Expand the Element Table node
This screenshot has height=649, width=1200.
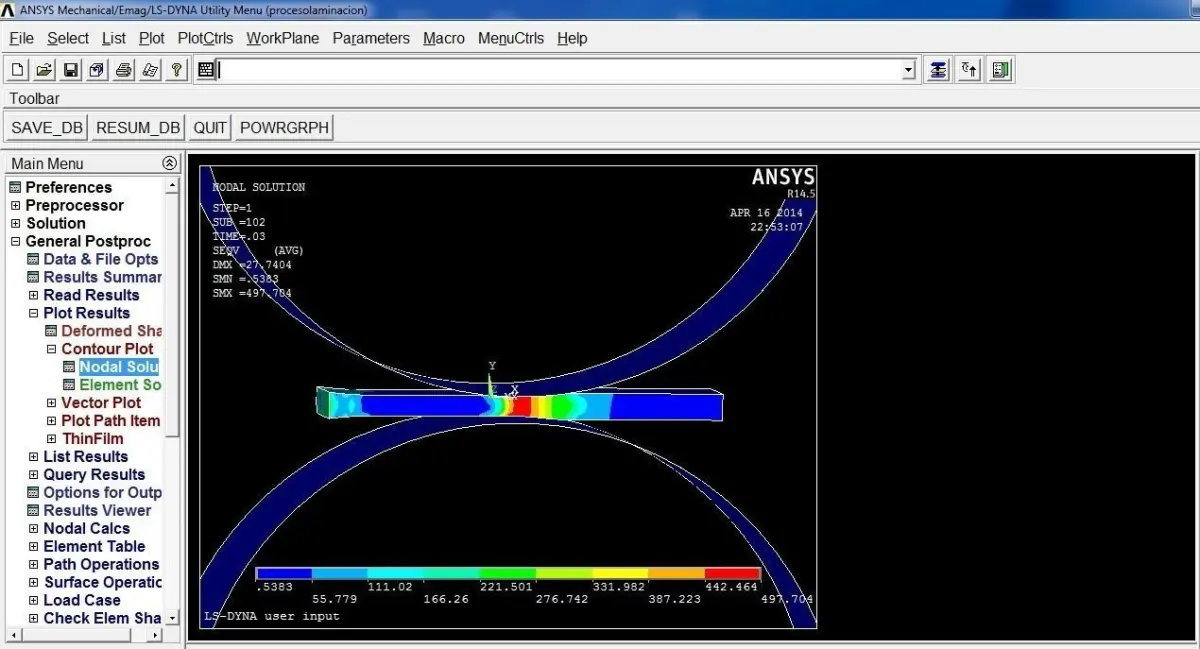[33, 546]
